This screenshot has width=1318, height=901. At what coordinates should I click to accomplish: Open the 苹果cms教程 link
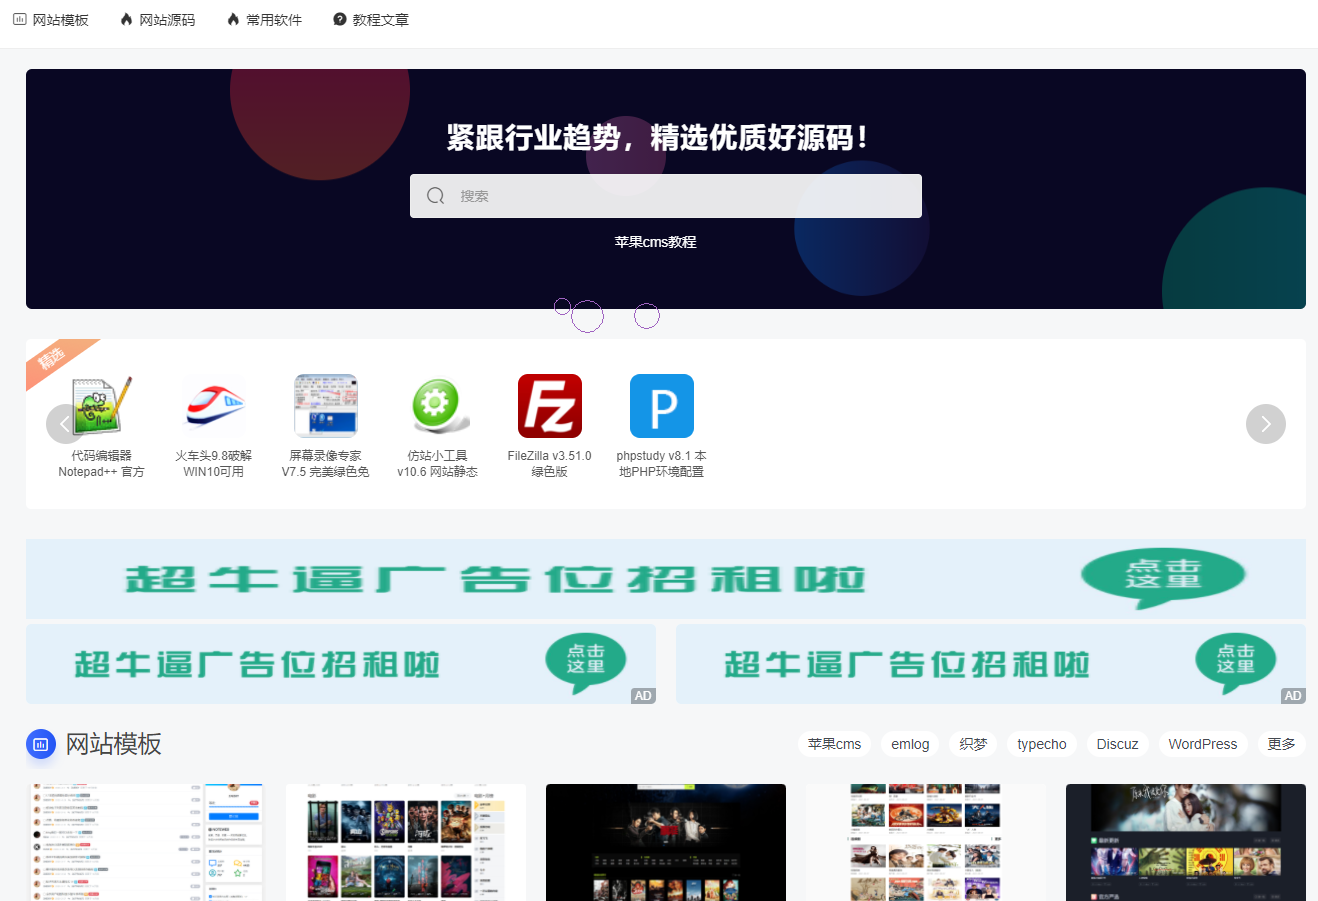(x=656, y=241)
